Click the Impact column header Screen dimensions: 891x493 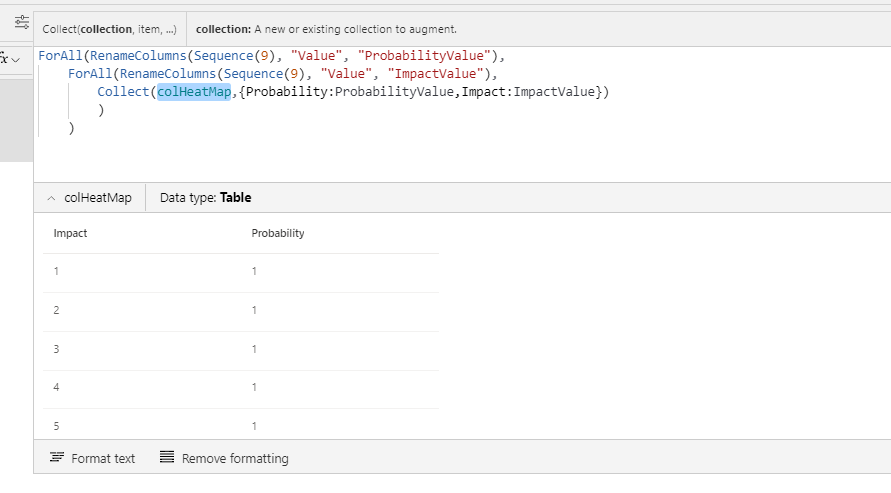coord(70,233)
